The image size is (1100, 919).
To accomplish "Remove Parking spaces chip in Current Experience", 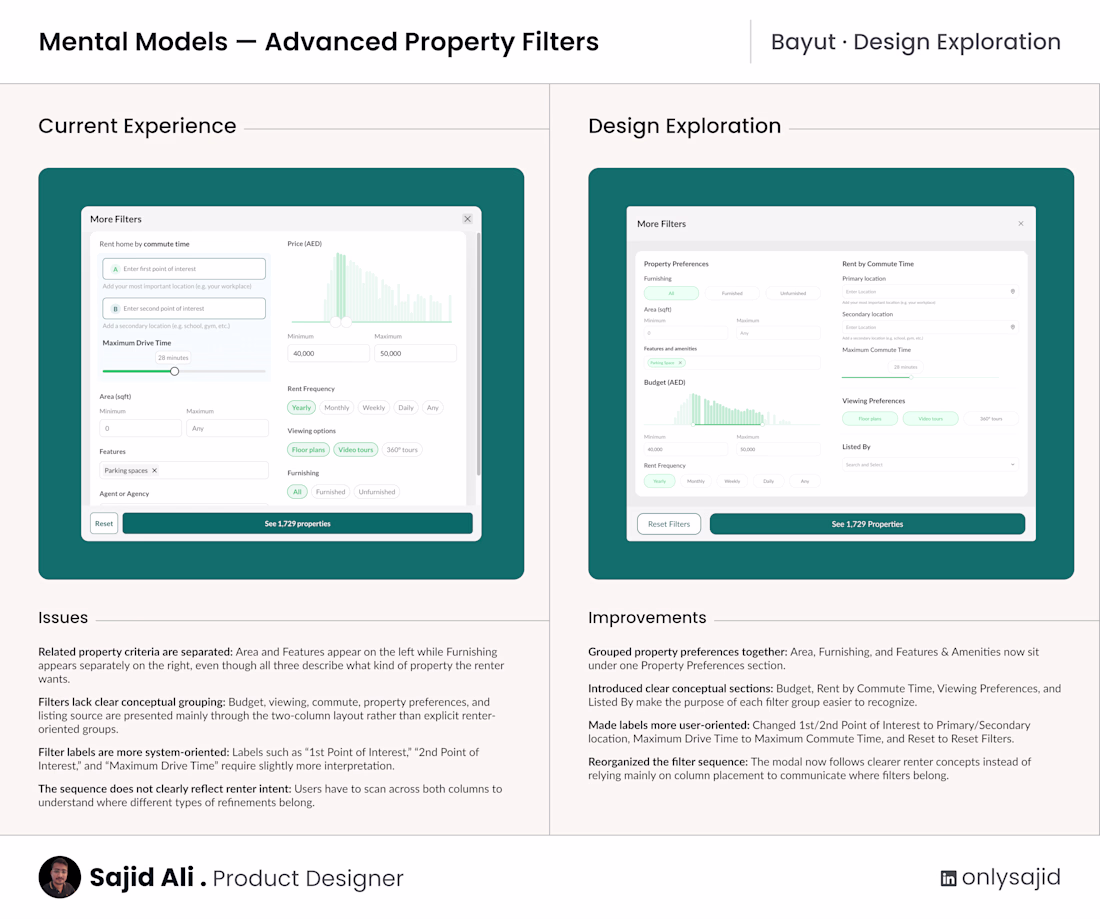I will point(154,471).
